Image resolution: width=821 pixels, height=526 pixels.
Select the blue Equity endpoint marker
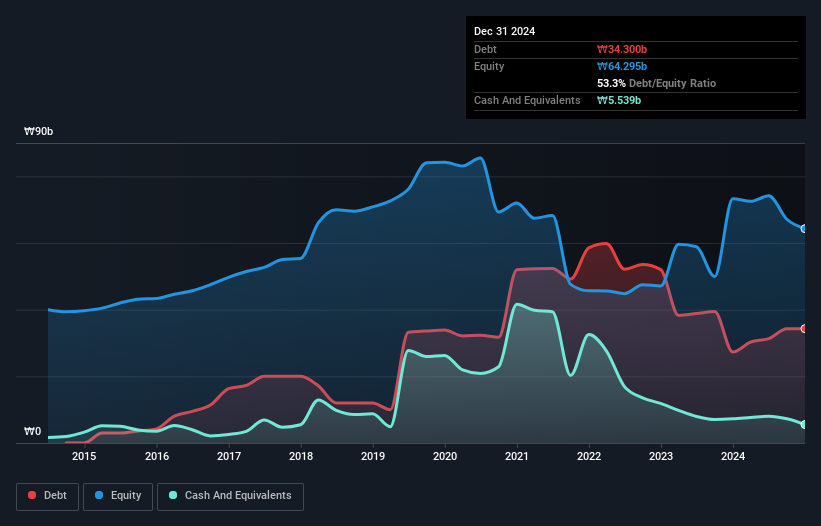(x=804, y=229)
